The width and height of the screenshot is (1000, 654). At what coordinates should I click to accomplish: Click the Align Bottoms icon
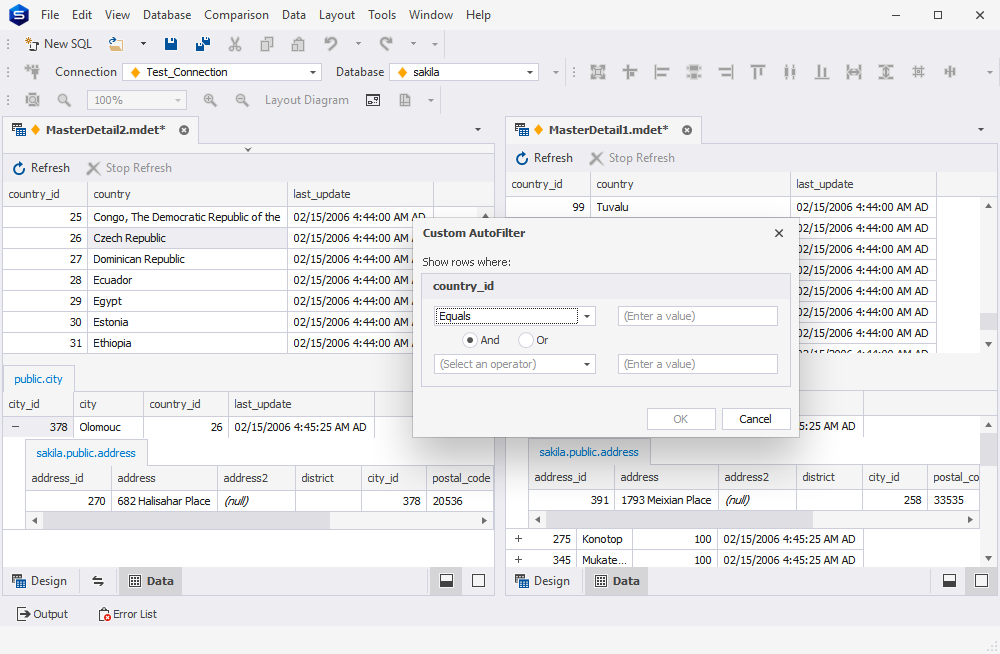point(821,72)
